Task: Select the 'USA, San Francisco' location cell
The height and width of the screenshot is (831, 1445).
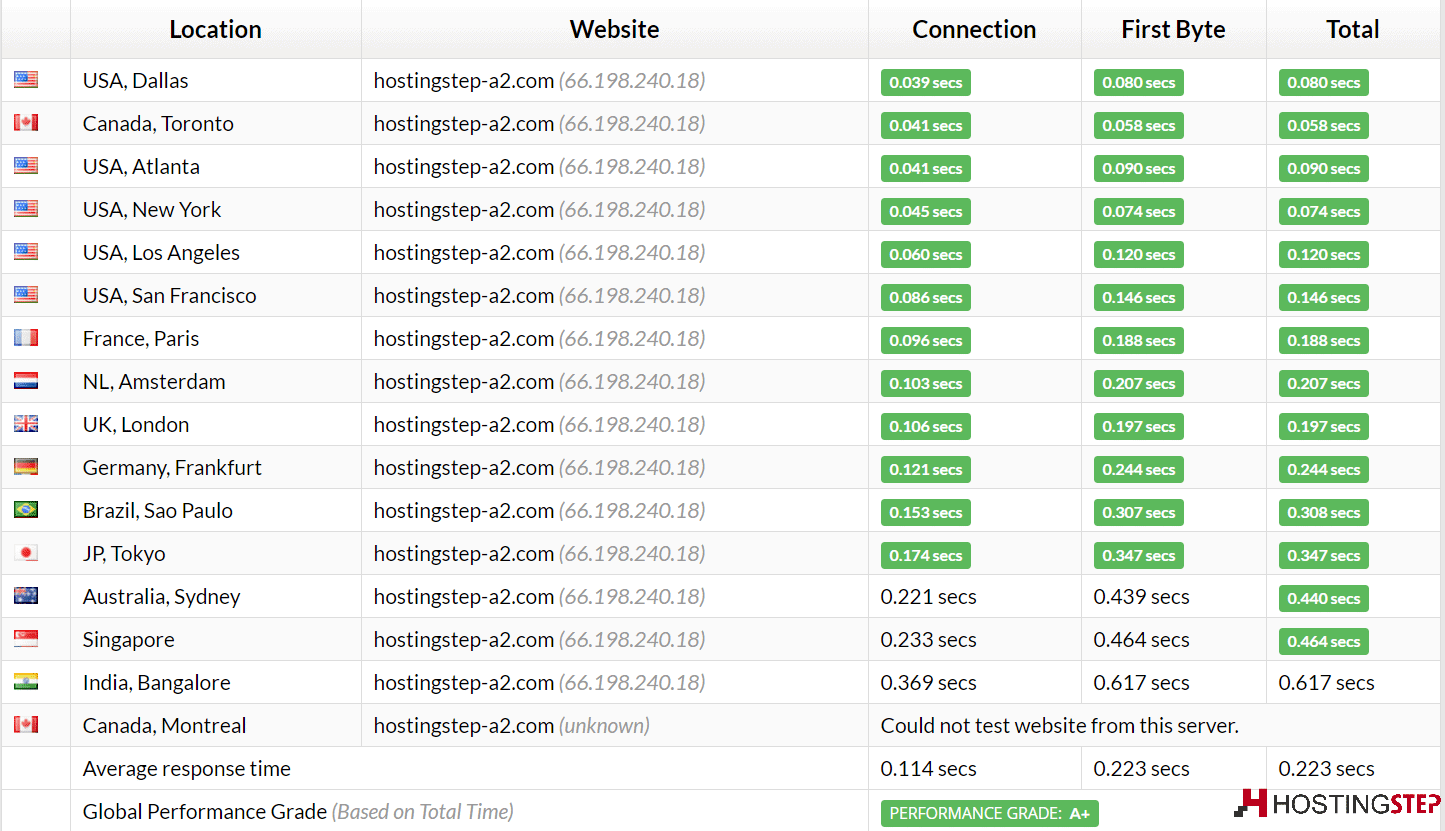Action: (x=216, y=295)
